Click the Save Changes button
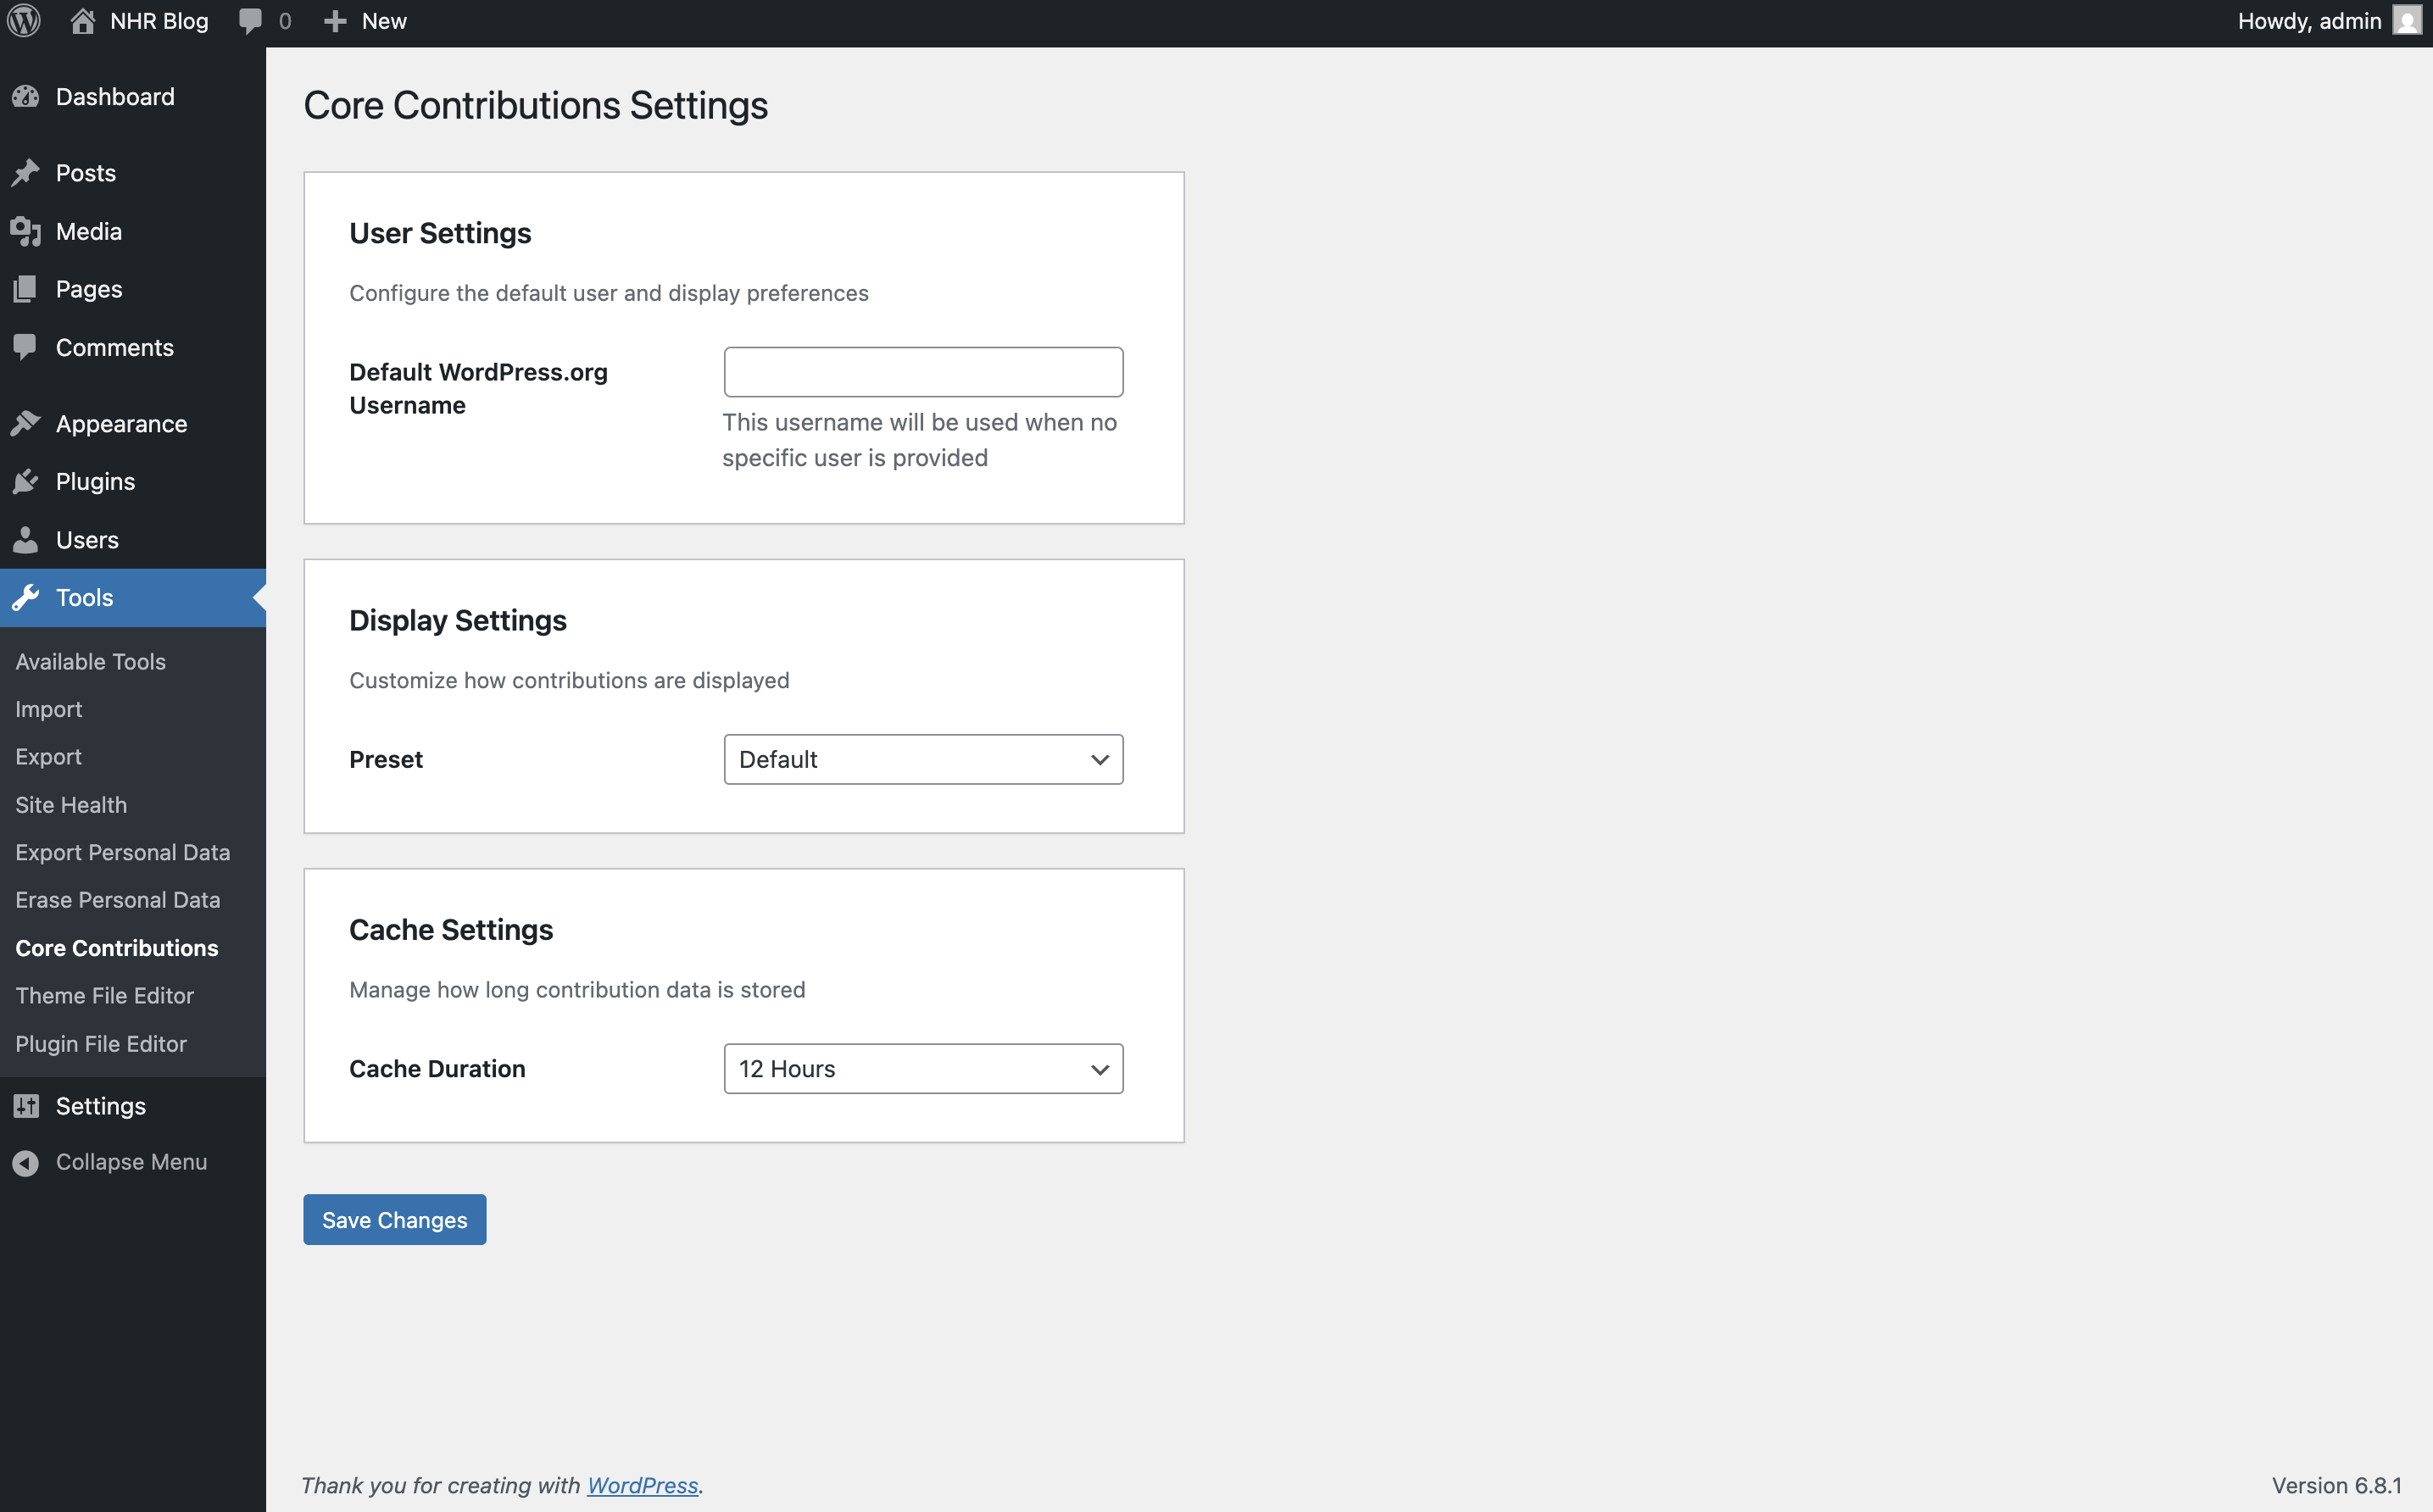This screenshot has width=2433, height=1512. [395, 1220]
